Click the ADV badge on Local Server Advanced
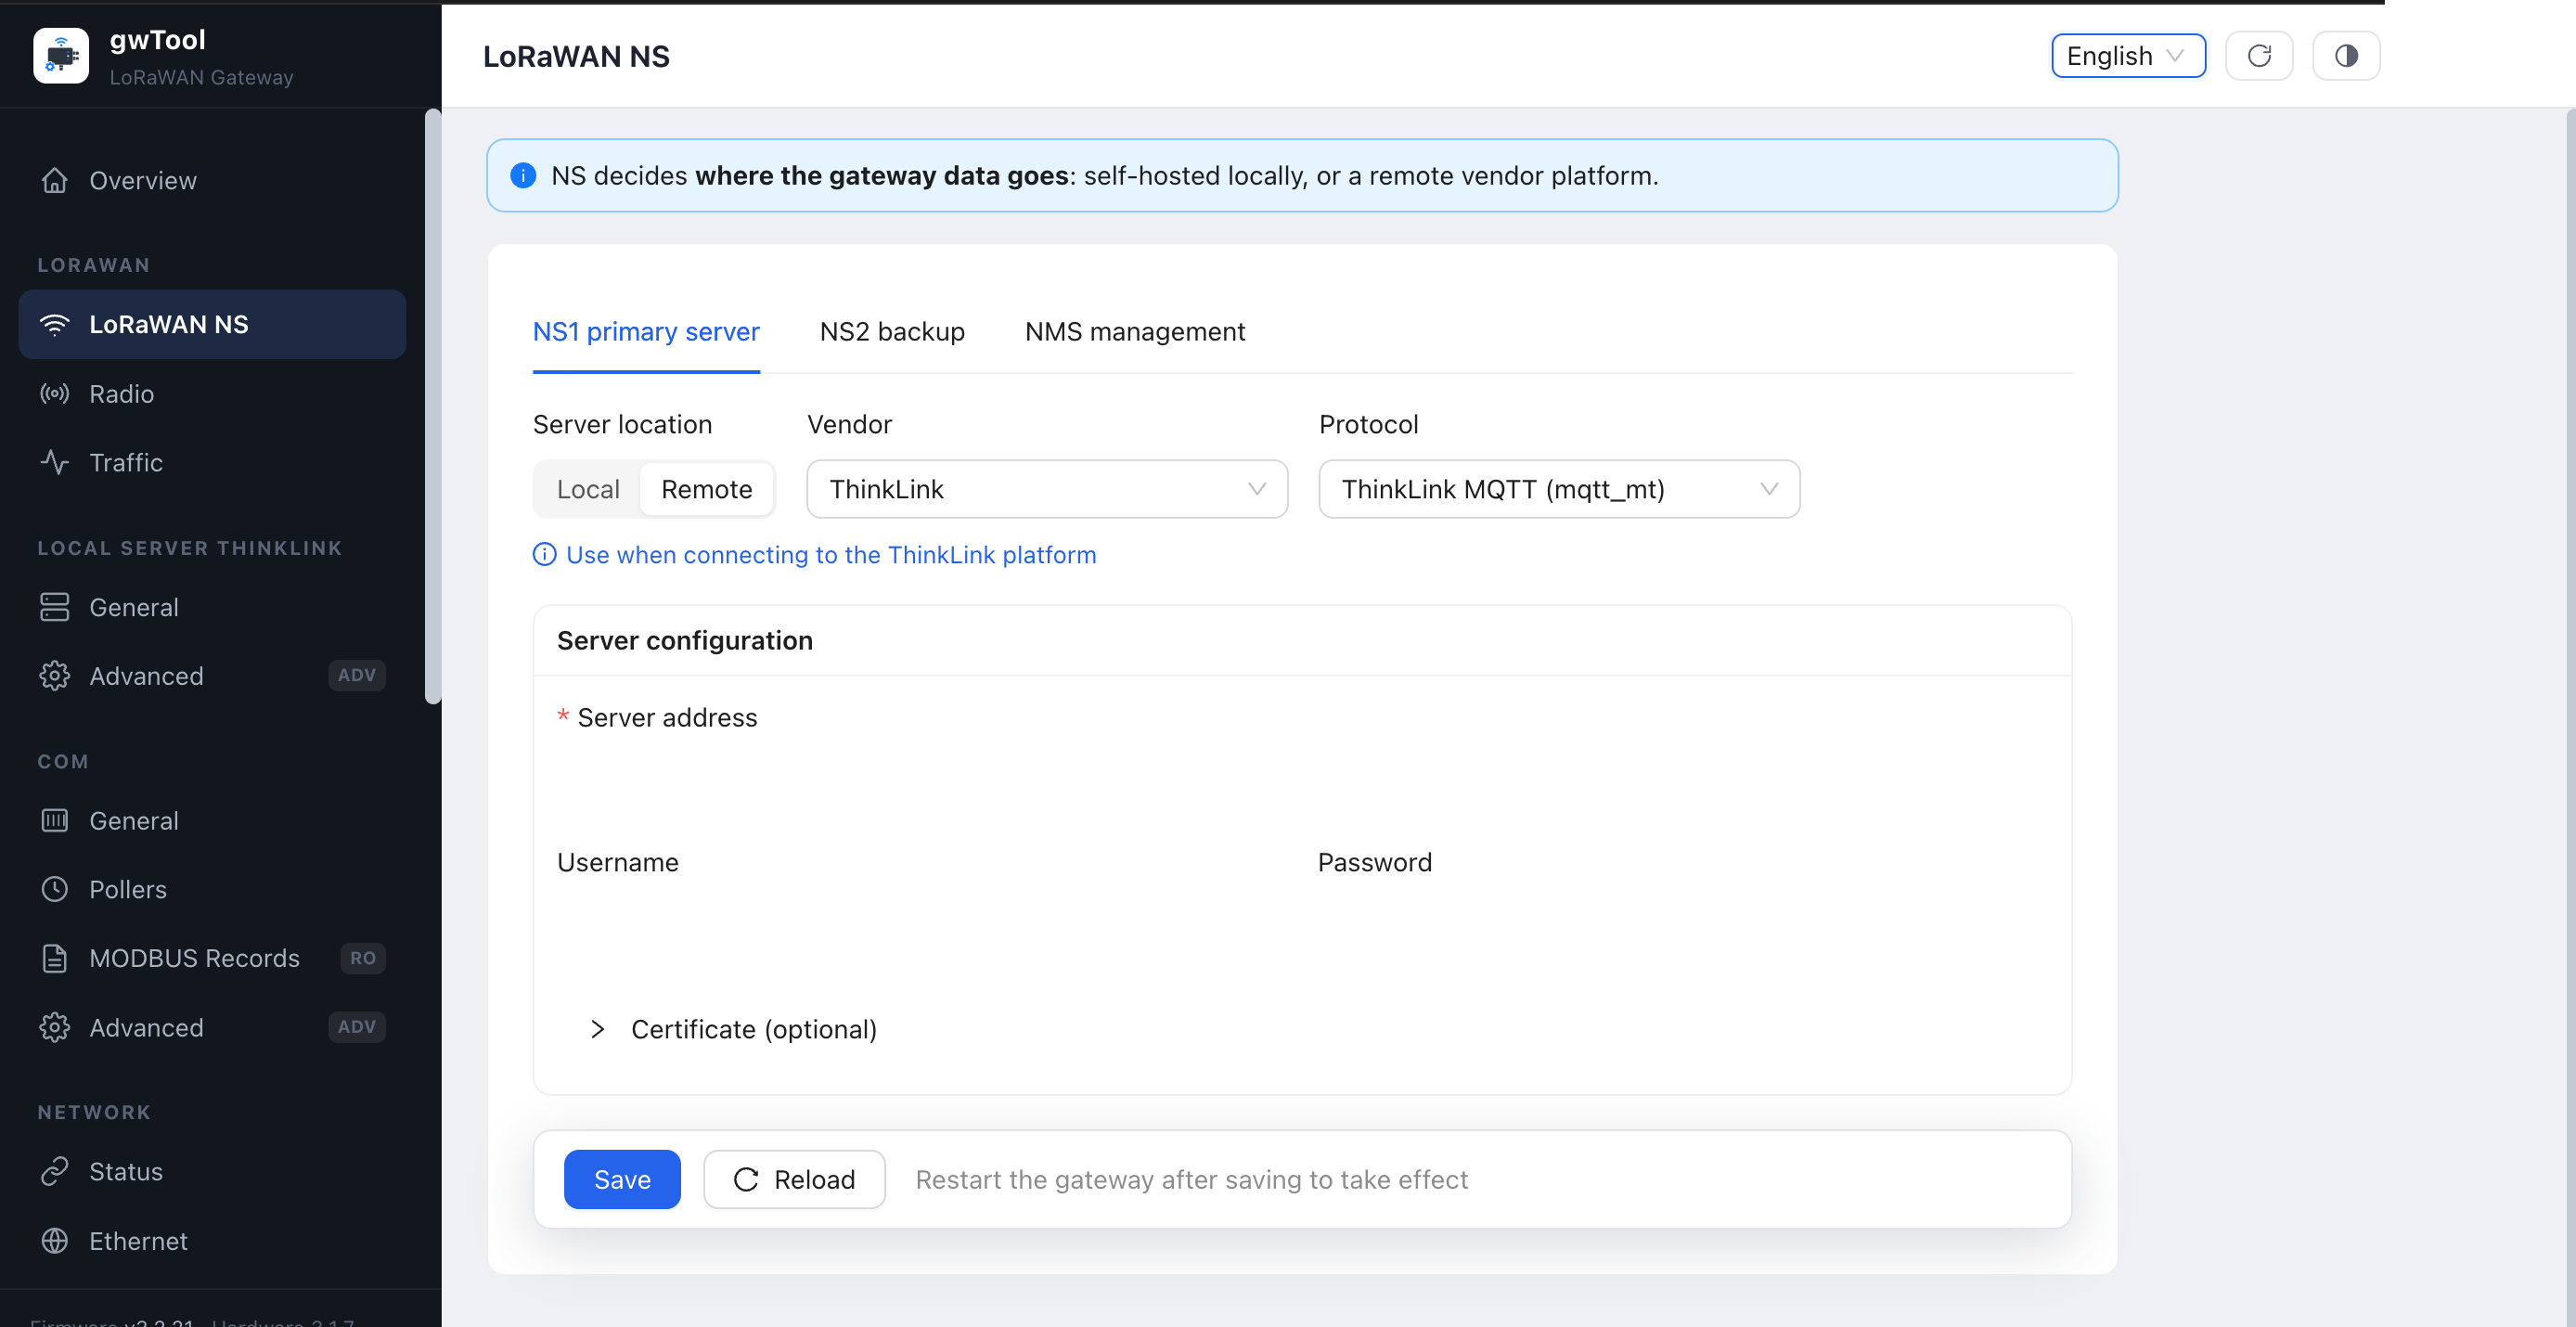The height and width of the screenshot is (1327, 2576). point(357,675)
